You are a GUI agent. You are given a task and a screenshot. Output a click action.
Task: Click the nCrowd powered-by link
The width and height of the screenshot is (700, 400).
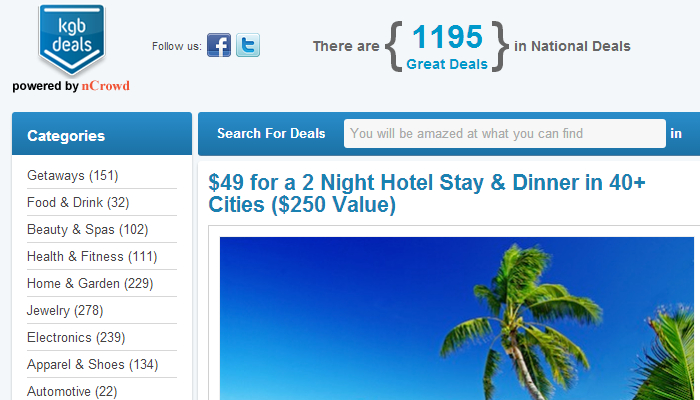[x=105, y=86]
